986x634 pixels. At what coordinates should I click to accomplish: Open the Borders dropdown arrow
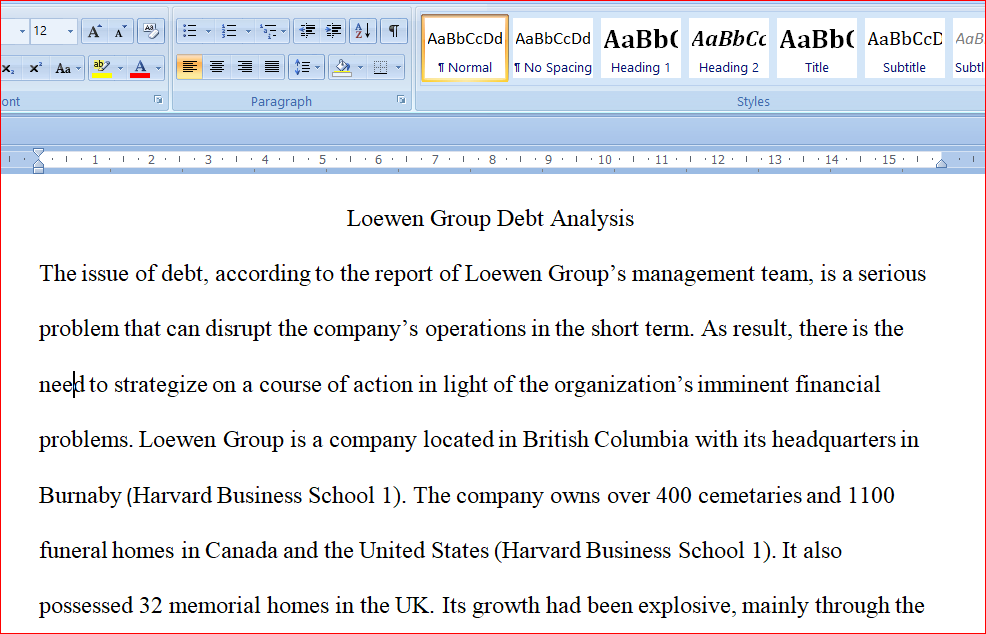[x=399, y=67]
